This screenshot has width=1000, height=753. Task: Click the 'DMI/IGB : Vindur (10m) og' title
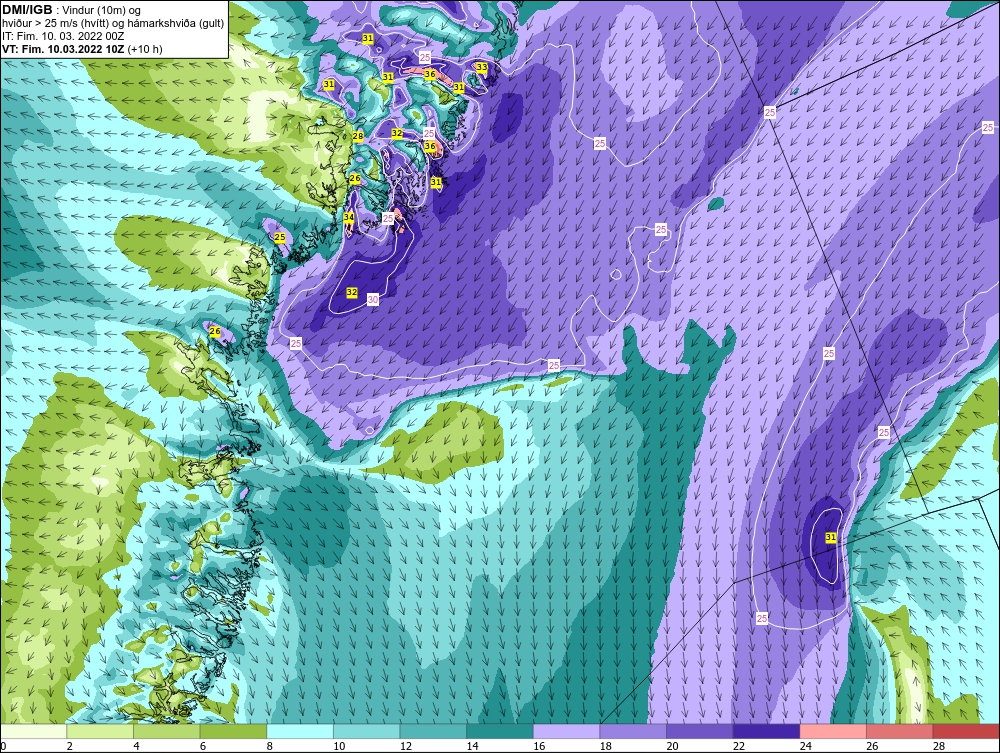[71, 10]
